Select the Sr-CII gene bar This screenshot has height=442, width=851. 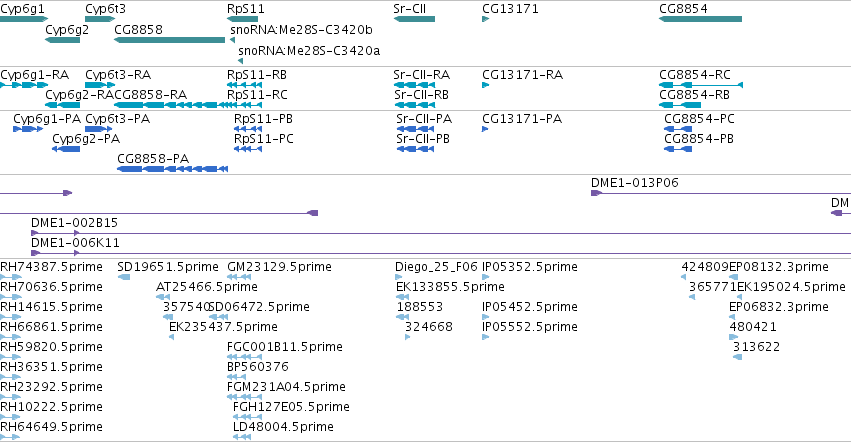(414, 19)
